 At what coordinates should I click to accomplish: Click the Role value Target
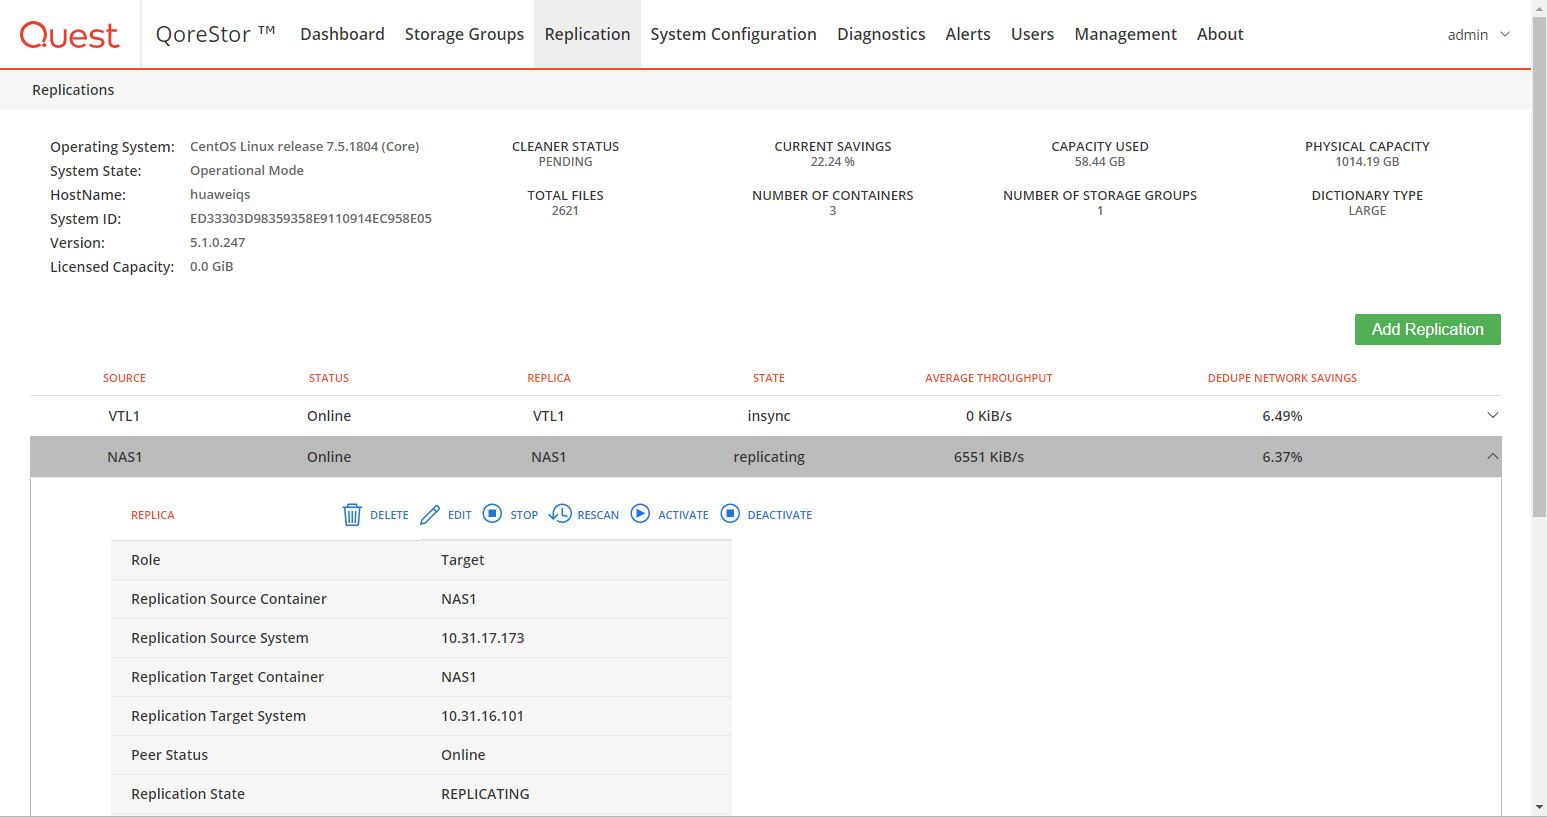[x=463, y=560]
